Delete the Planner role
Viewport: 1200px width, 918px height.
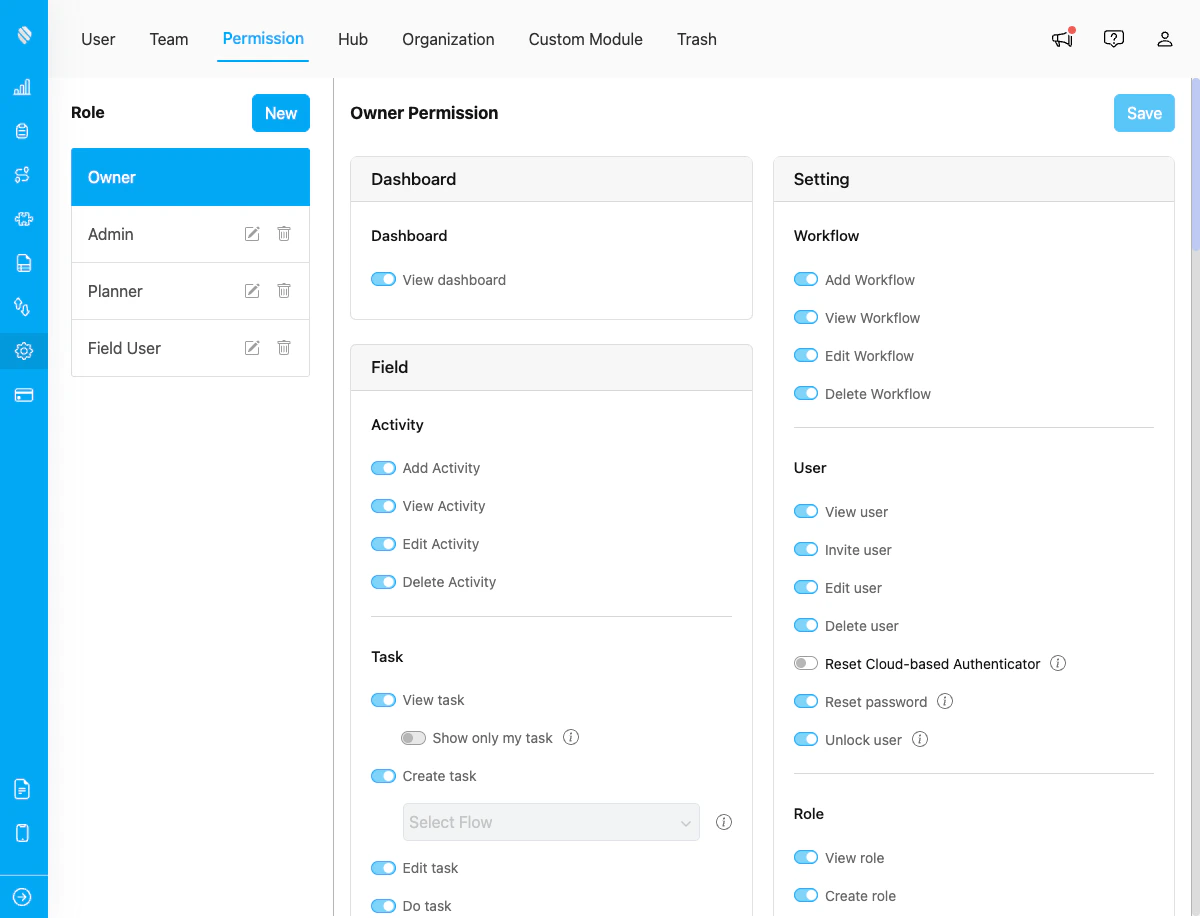point(284,290)
